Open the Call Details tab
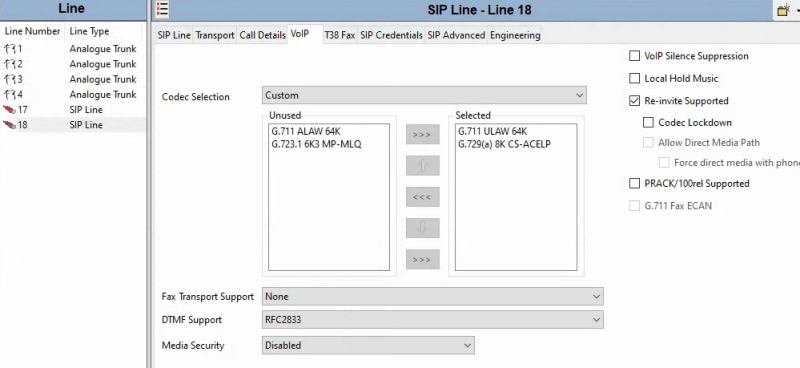The image size is (800, 368). click(262, 35)
